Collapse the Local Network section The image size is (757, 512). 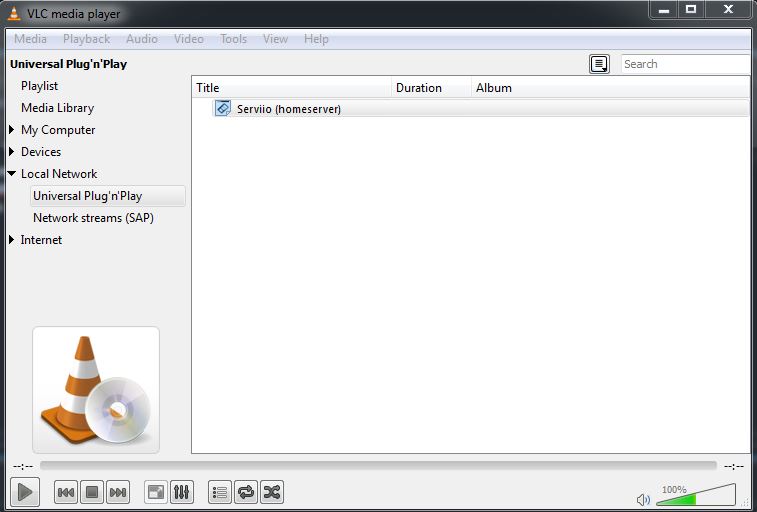12,174
